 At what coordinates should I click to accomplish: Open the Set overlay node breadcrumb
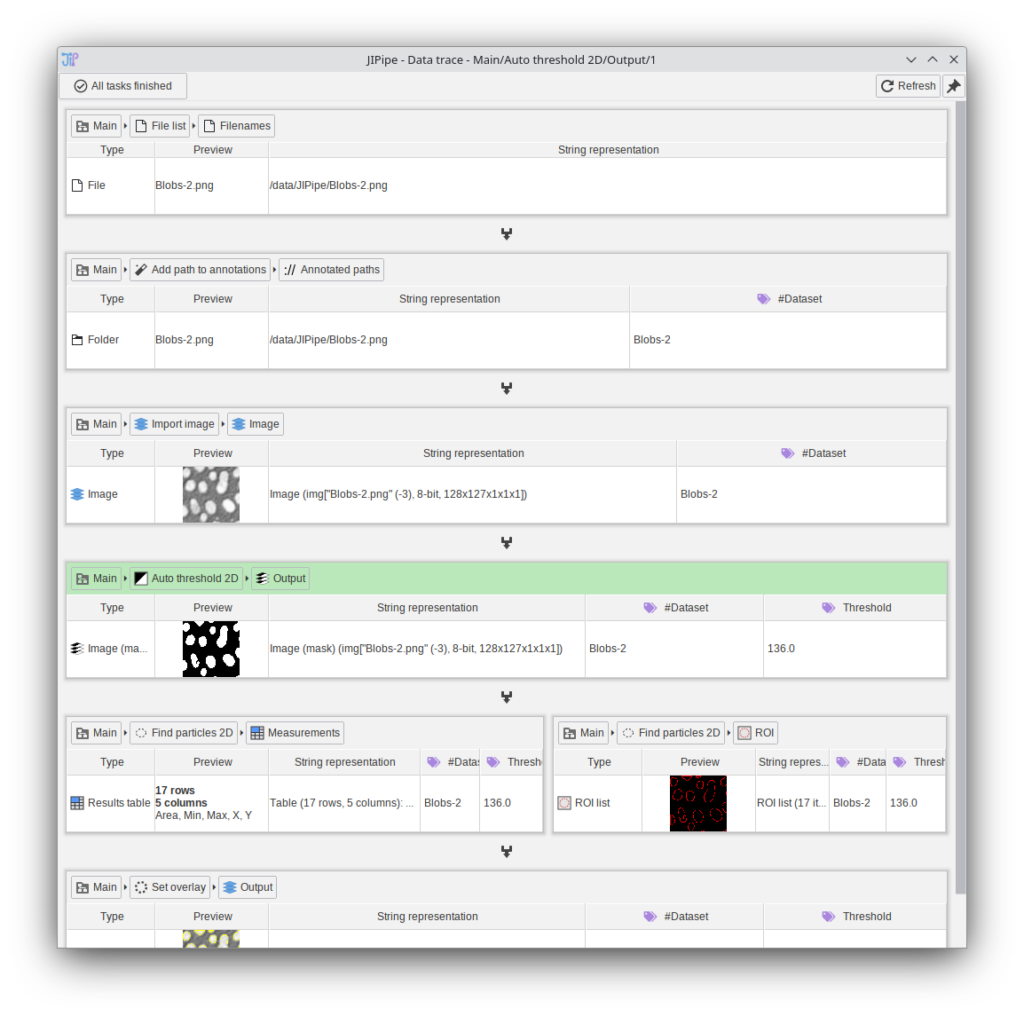click(x=170, y=887)
